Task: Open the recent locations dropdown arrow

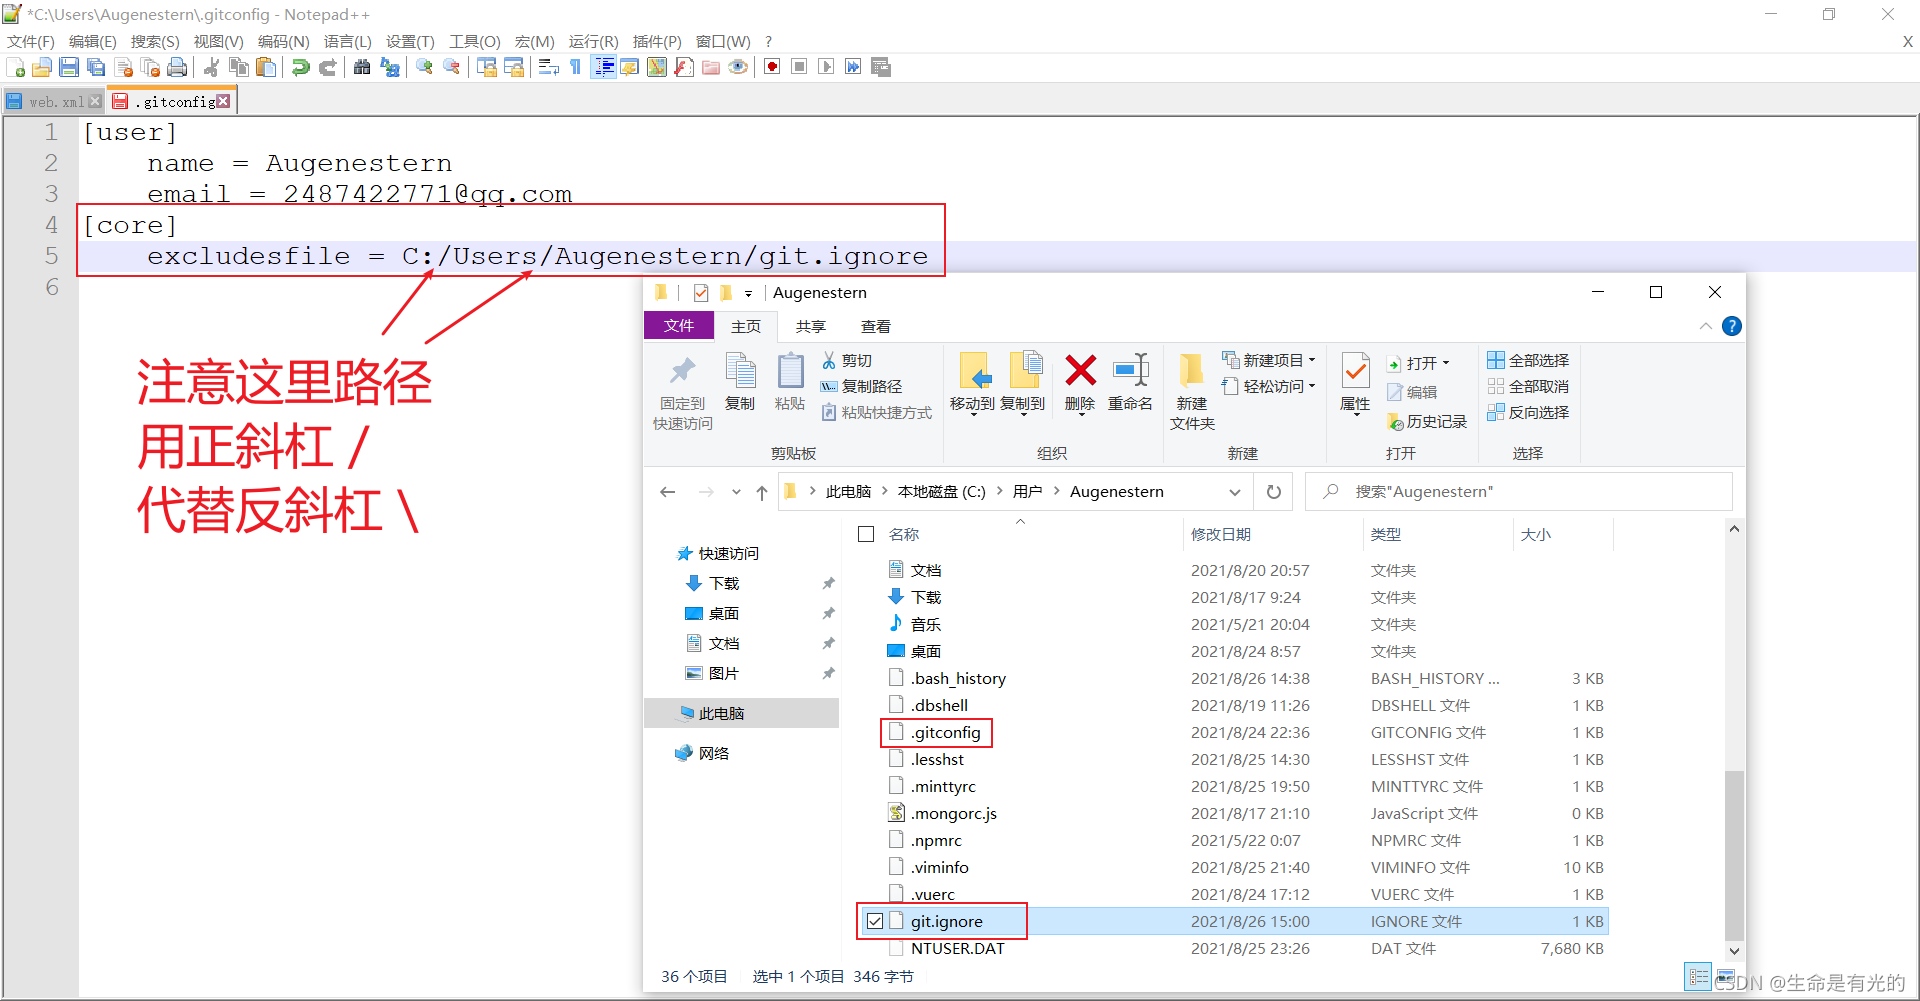Action: pos(736,492)
